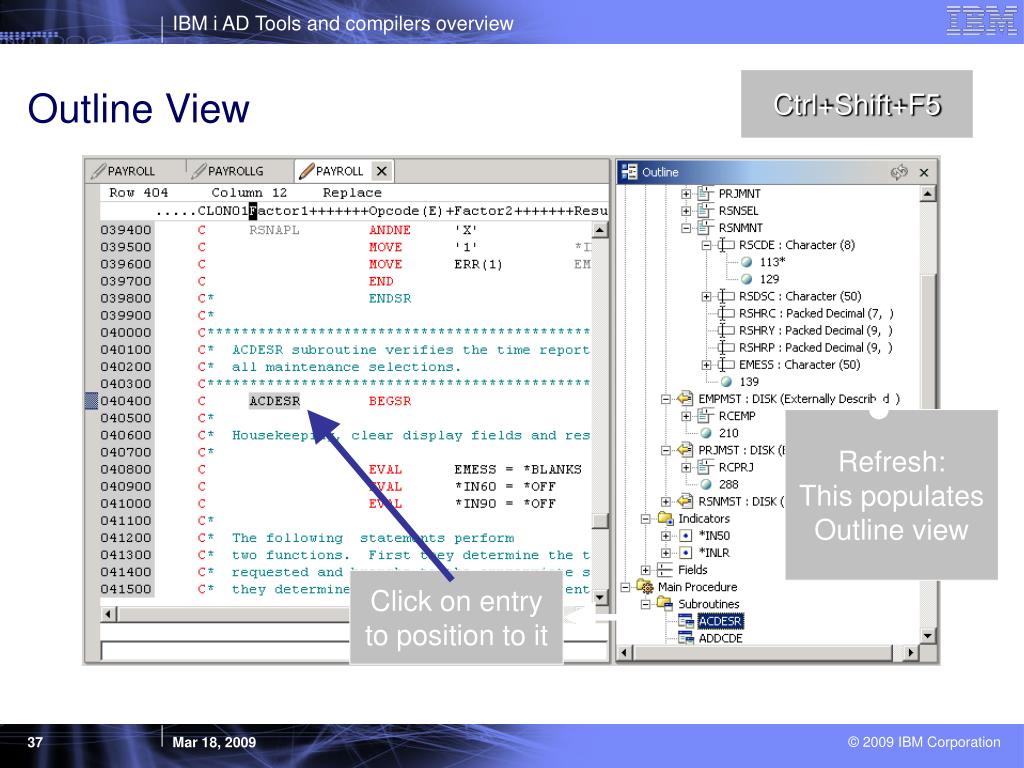Click the Subroutines folder icon
This screenshot has width=1024, height=768.
pos(665,603)
